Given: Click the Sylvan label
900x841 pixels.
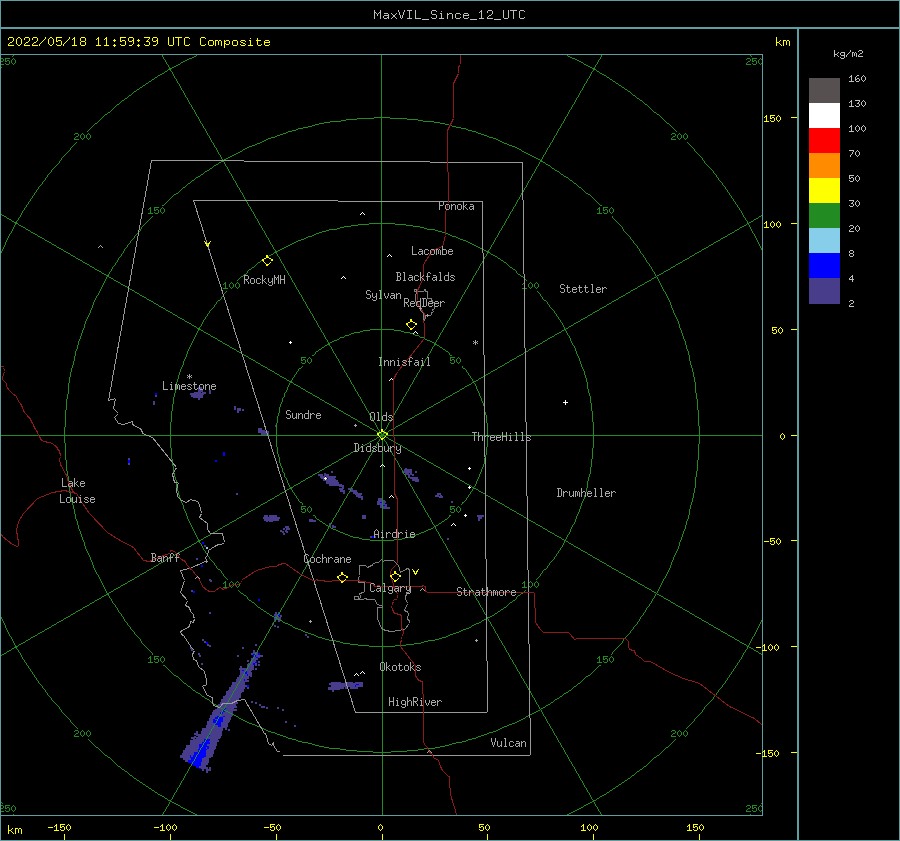Looking at the screenshot, I should pyautogui.click(x=383, y=295).
